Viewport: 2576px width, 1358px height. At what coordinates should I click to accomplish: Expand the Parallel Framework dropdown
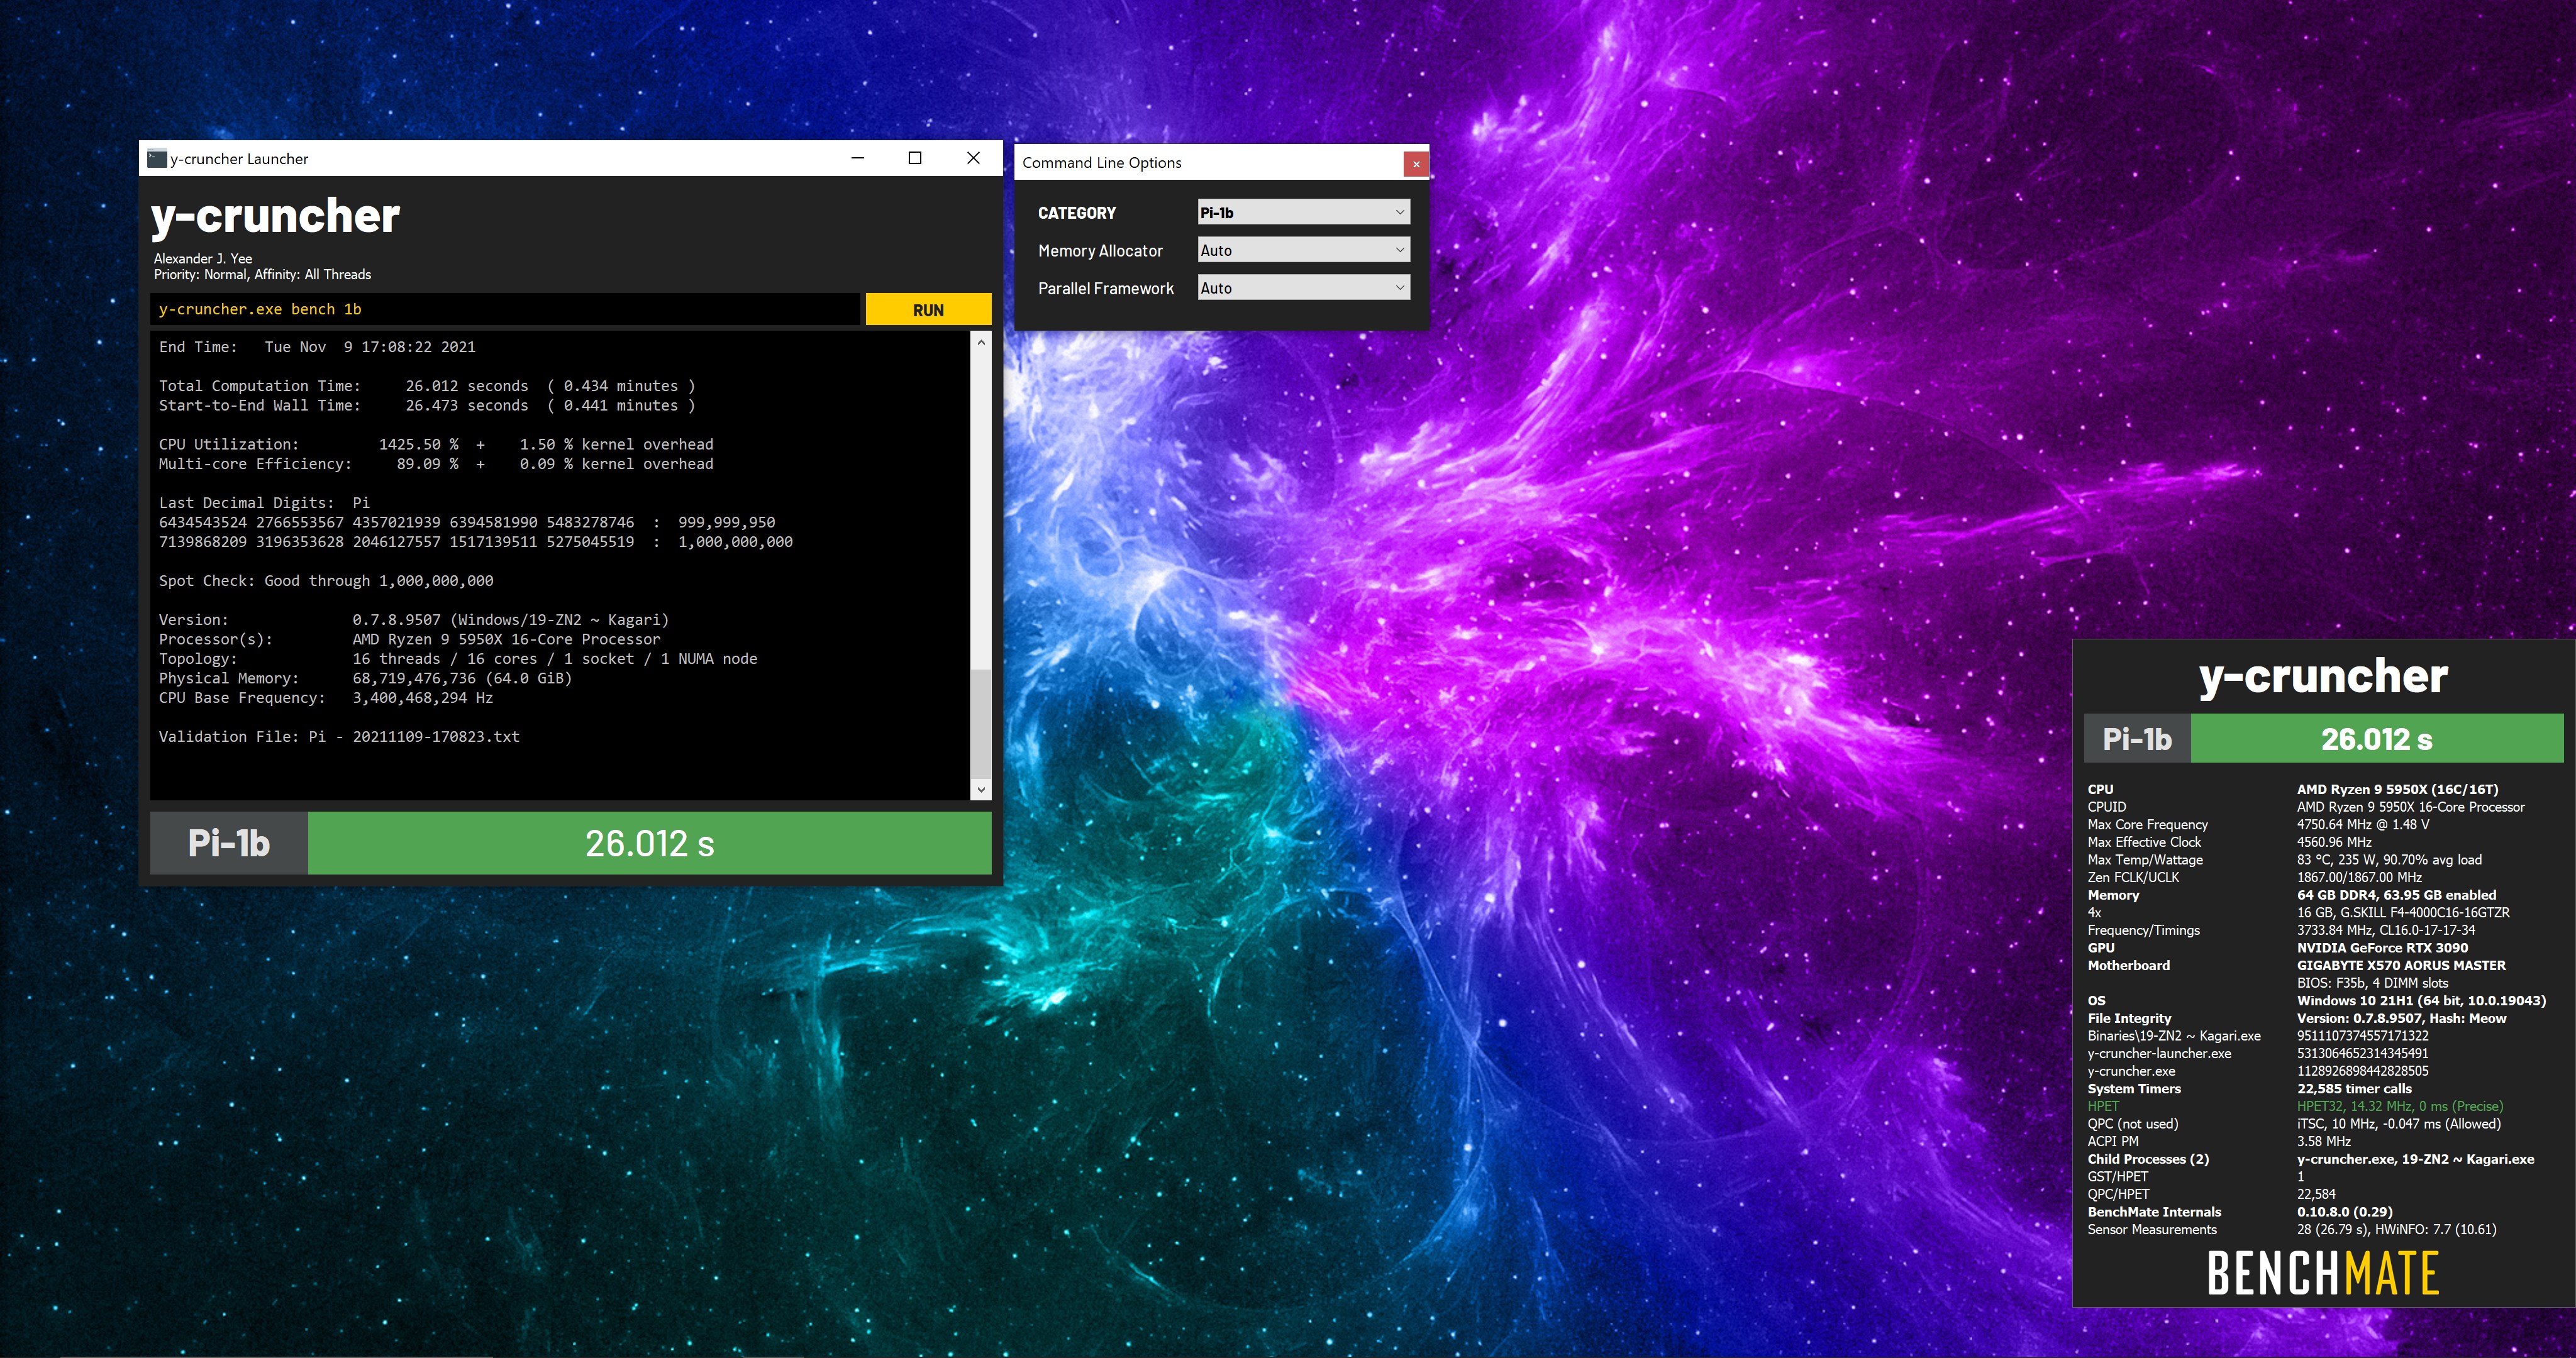tap(1304, 288)
